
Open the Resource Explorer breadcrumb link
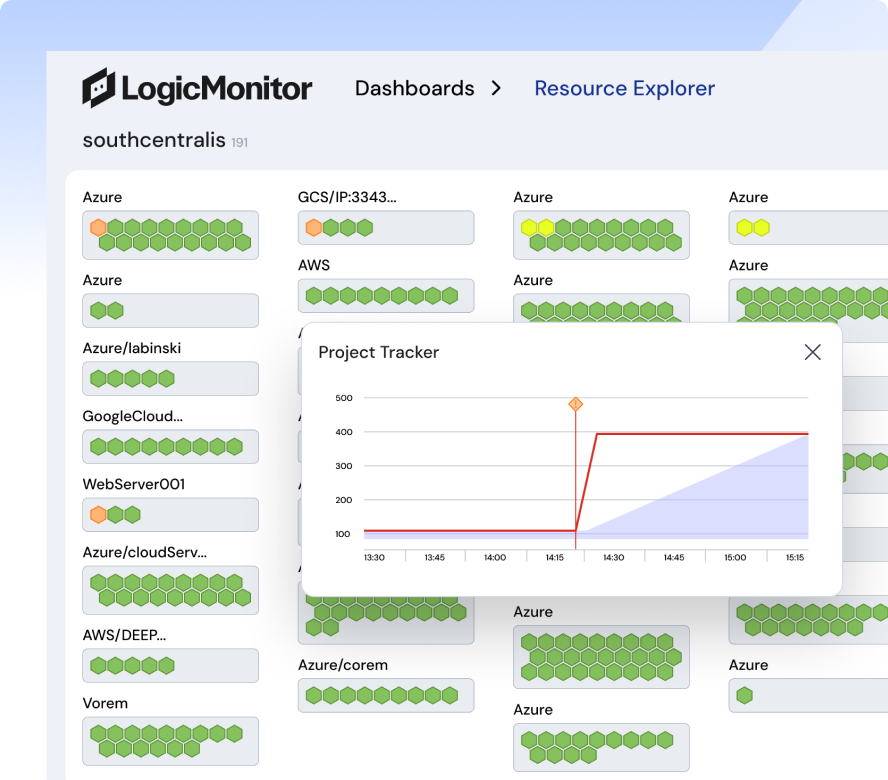coord(625,88)
